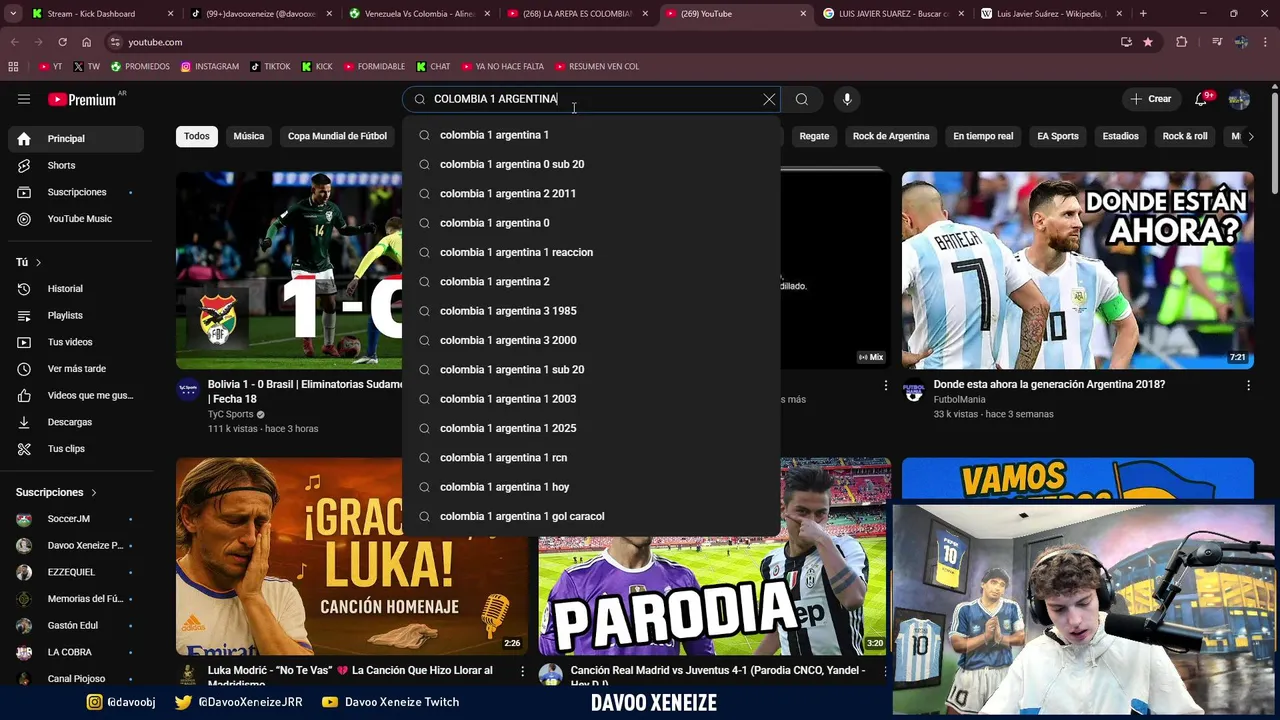Select the Estadios filter chip
The image size is (1280, 720).
click(1120, 136)
